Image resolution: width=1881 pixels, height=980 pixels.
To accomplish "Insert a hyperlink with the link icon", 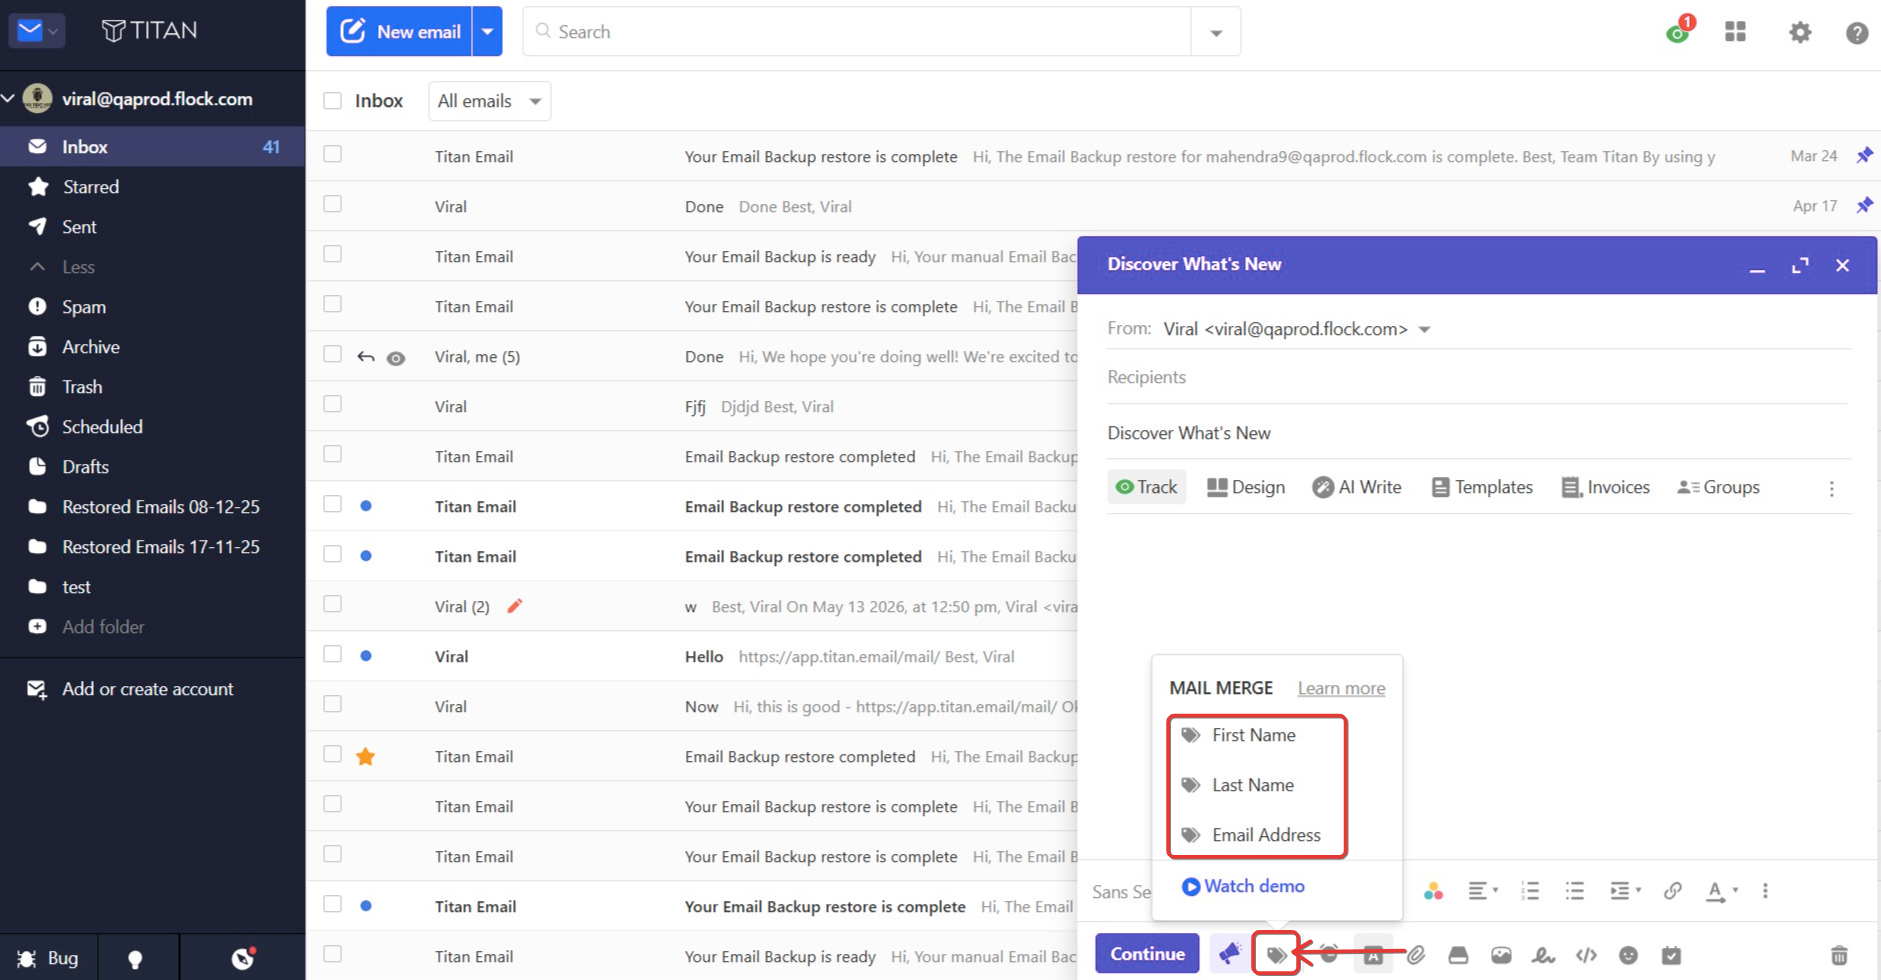I will (1672, 890).
